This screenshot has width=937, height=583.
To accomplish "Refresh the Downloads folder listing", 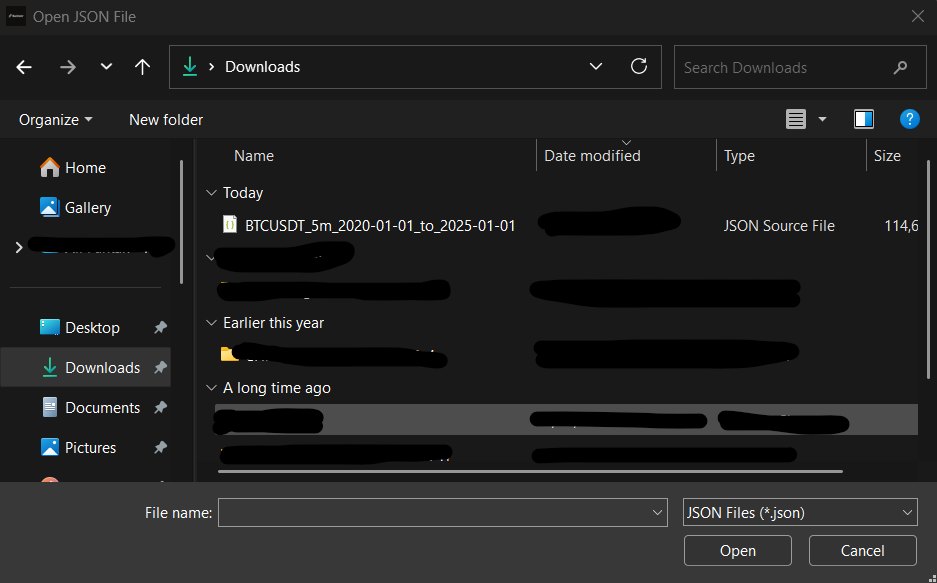I will [639, 66].
